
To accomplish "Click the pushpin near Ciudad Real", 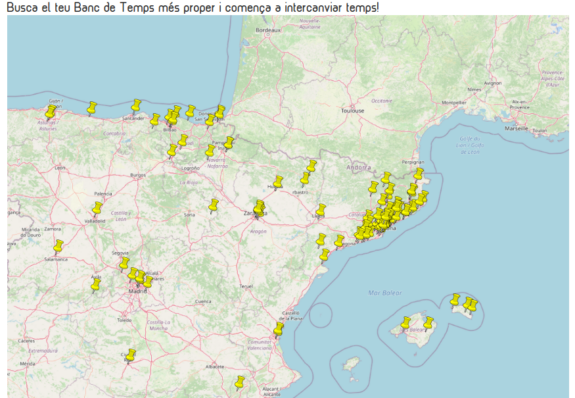I will 130,356.
